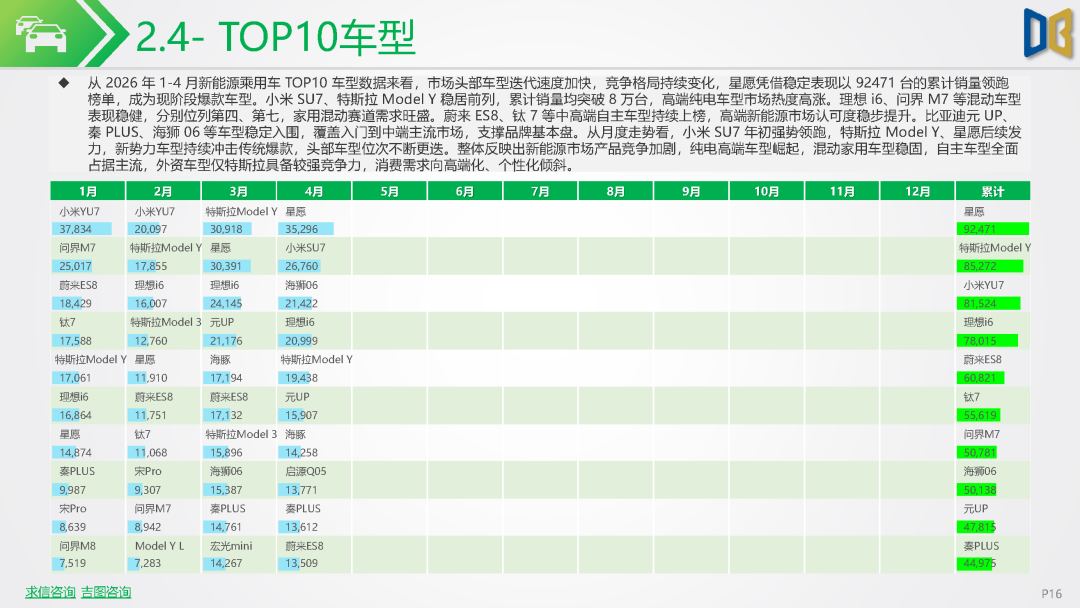Select the 3月 column header

(x=238, y=191)
